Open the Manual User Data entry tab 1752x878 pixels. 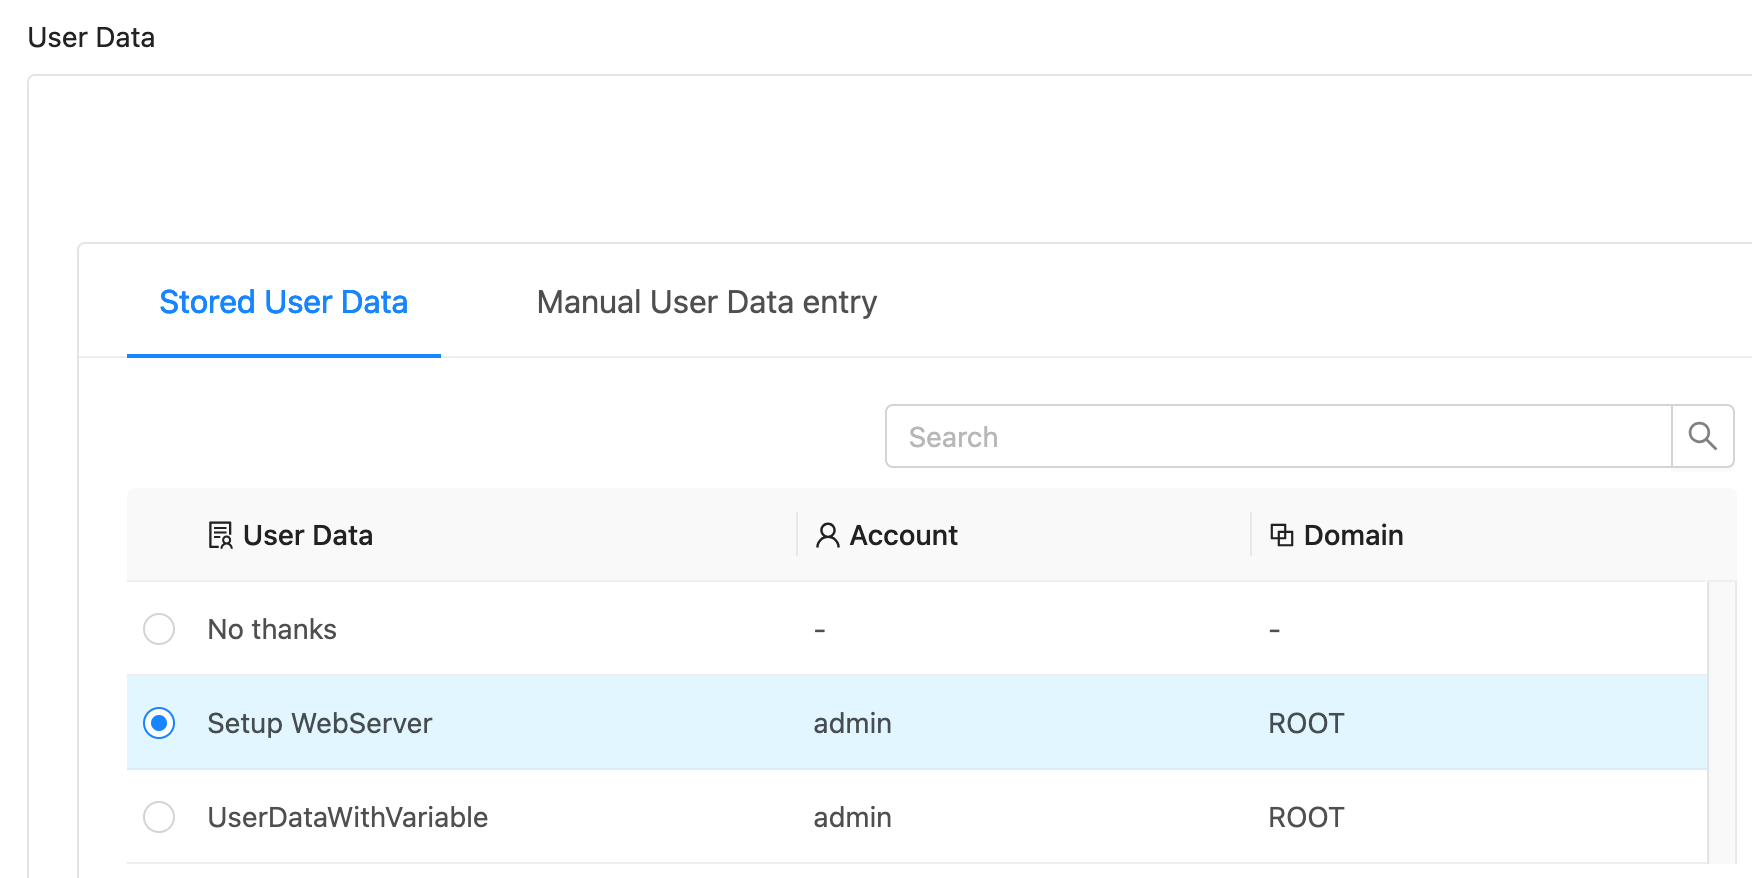click(x=706, y=302)
